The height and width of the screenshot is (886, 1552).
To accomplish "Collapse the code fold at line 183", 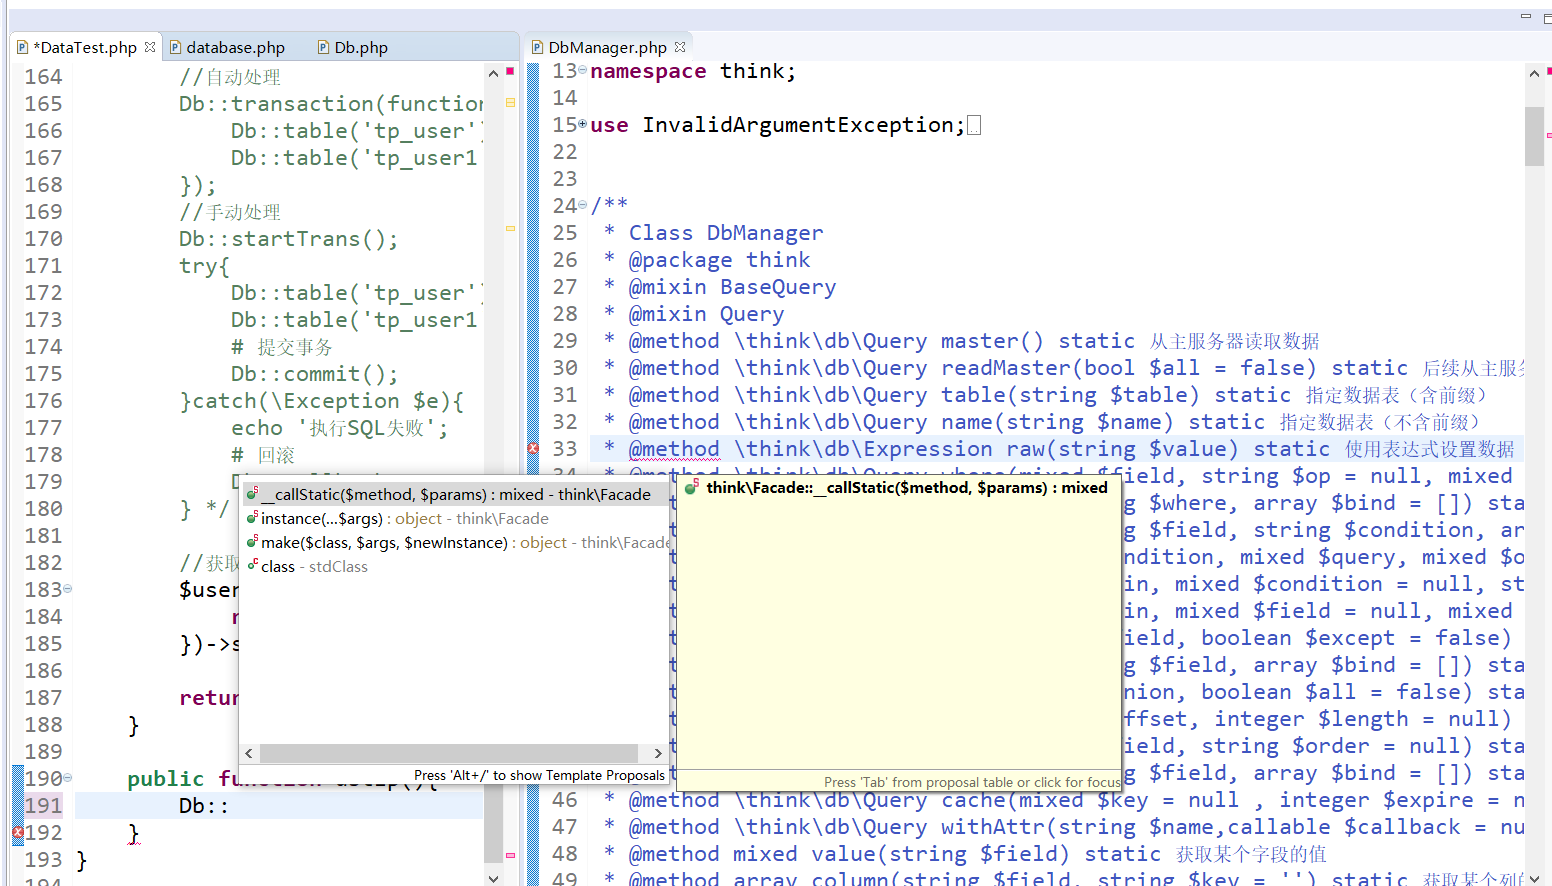I will (68, 589).
